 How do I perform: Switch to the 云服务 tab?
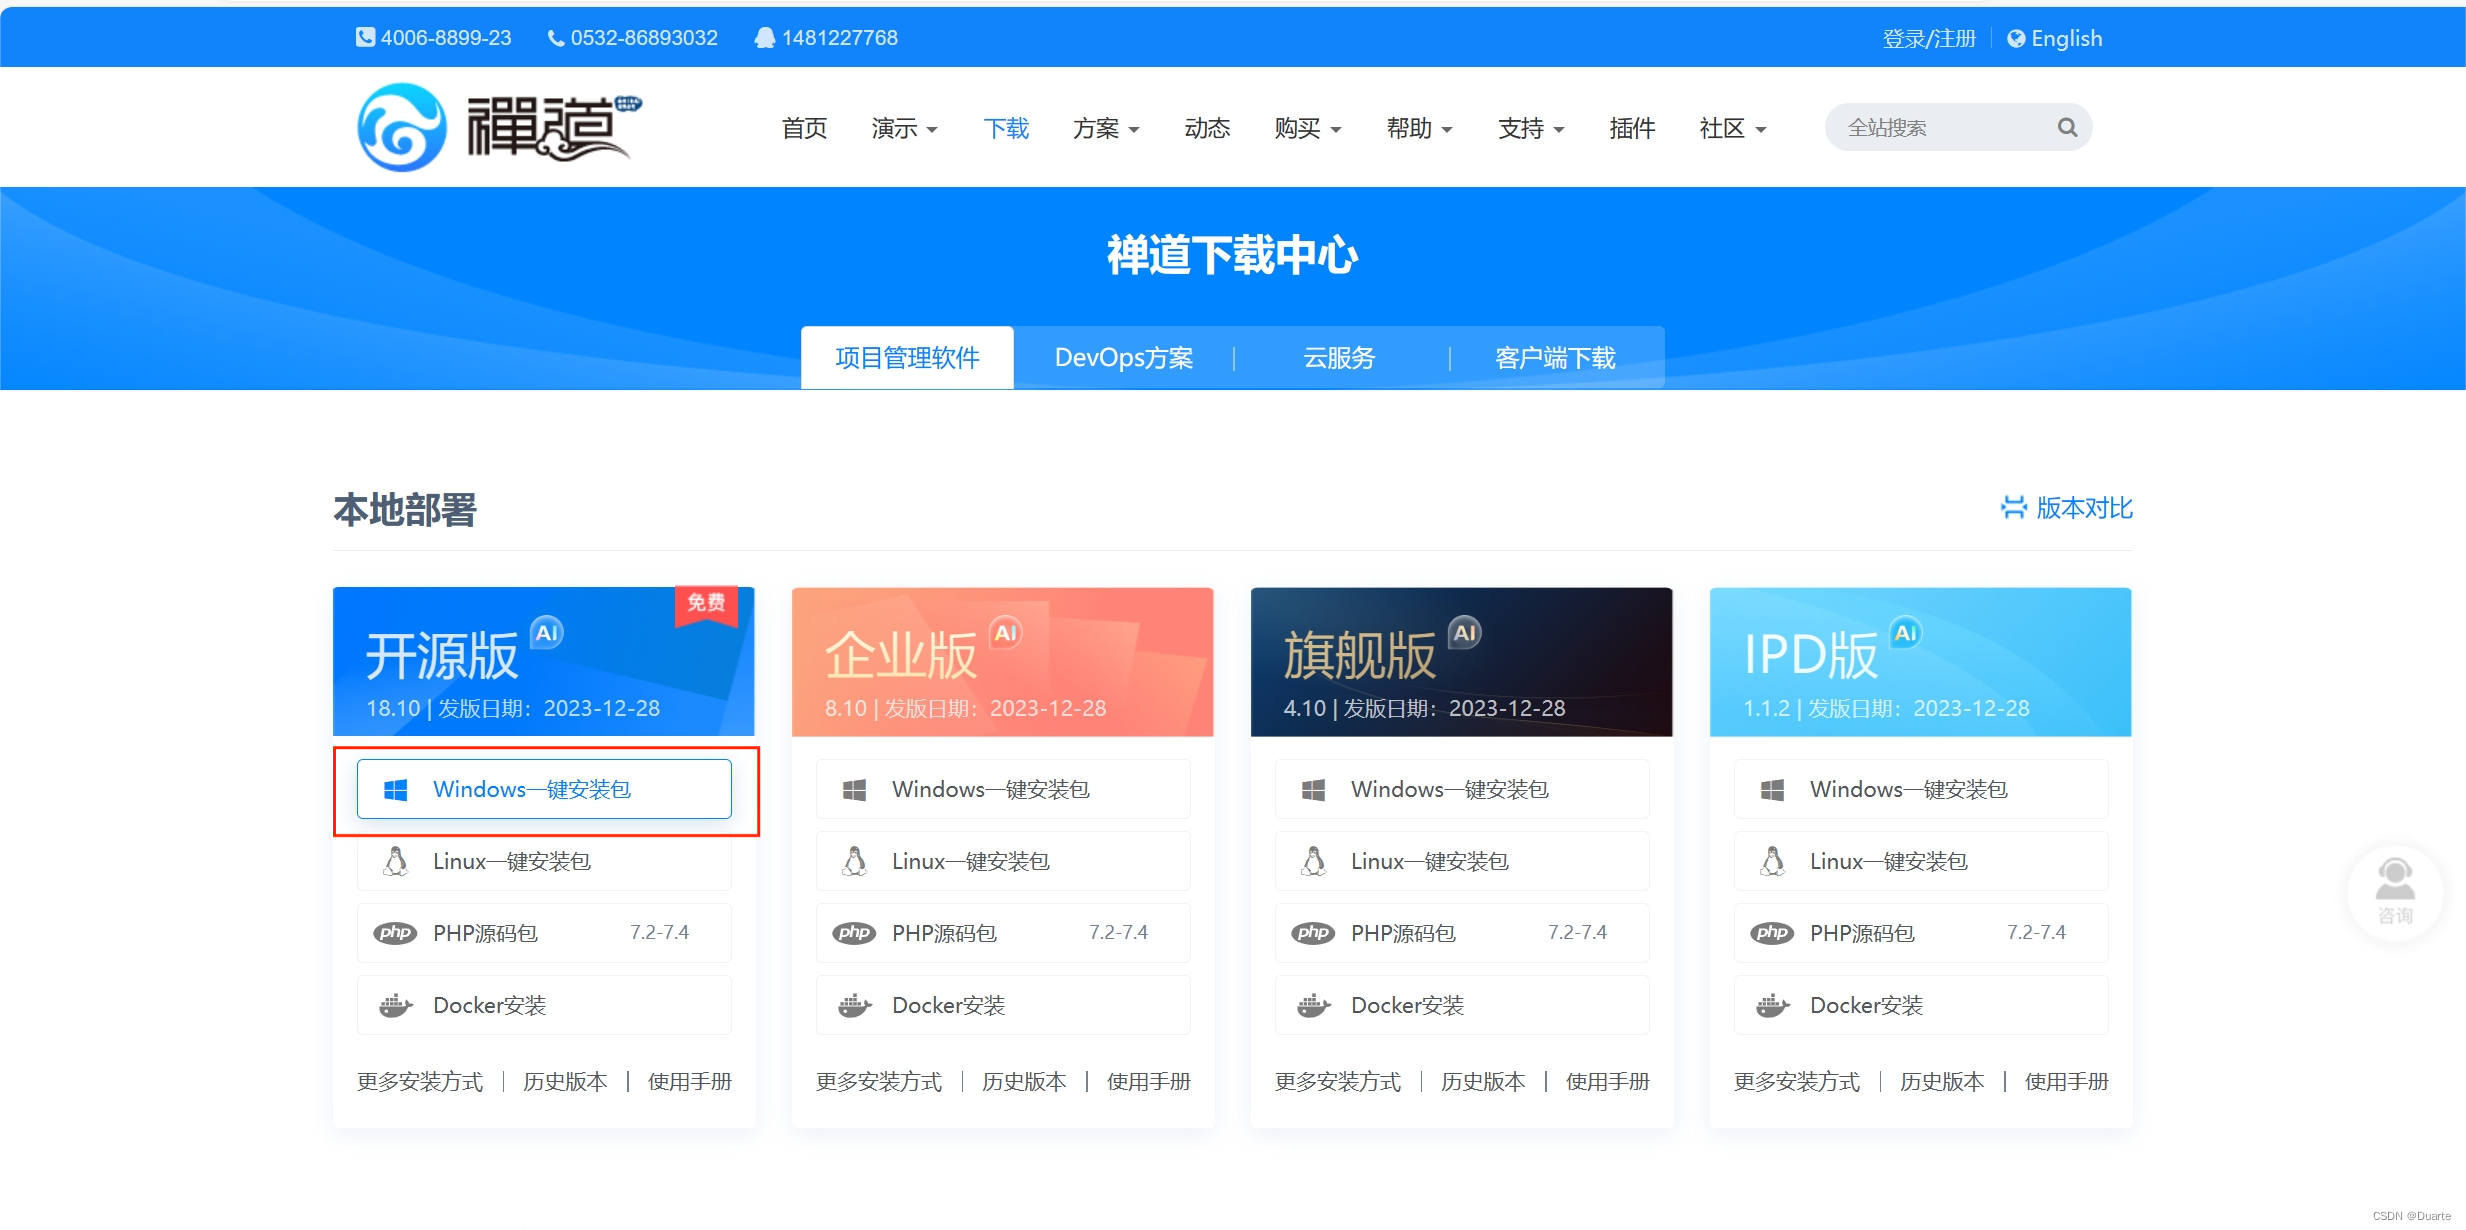click(1340, 357)
